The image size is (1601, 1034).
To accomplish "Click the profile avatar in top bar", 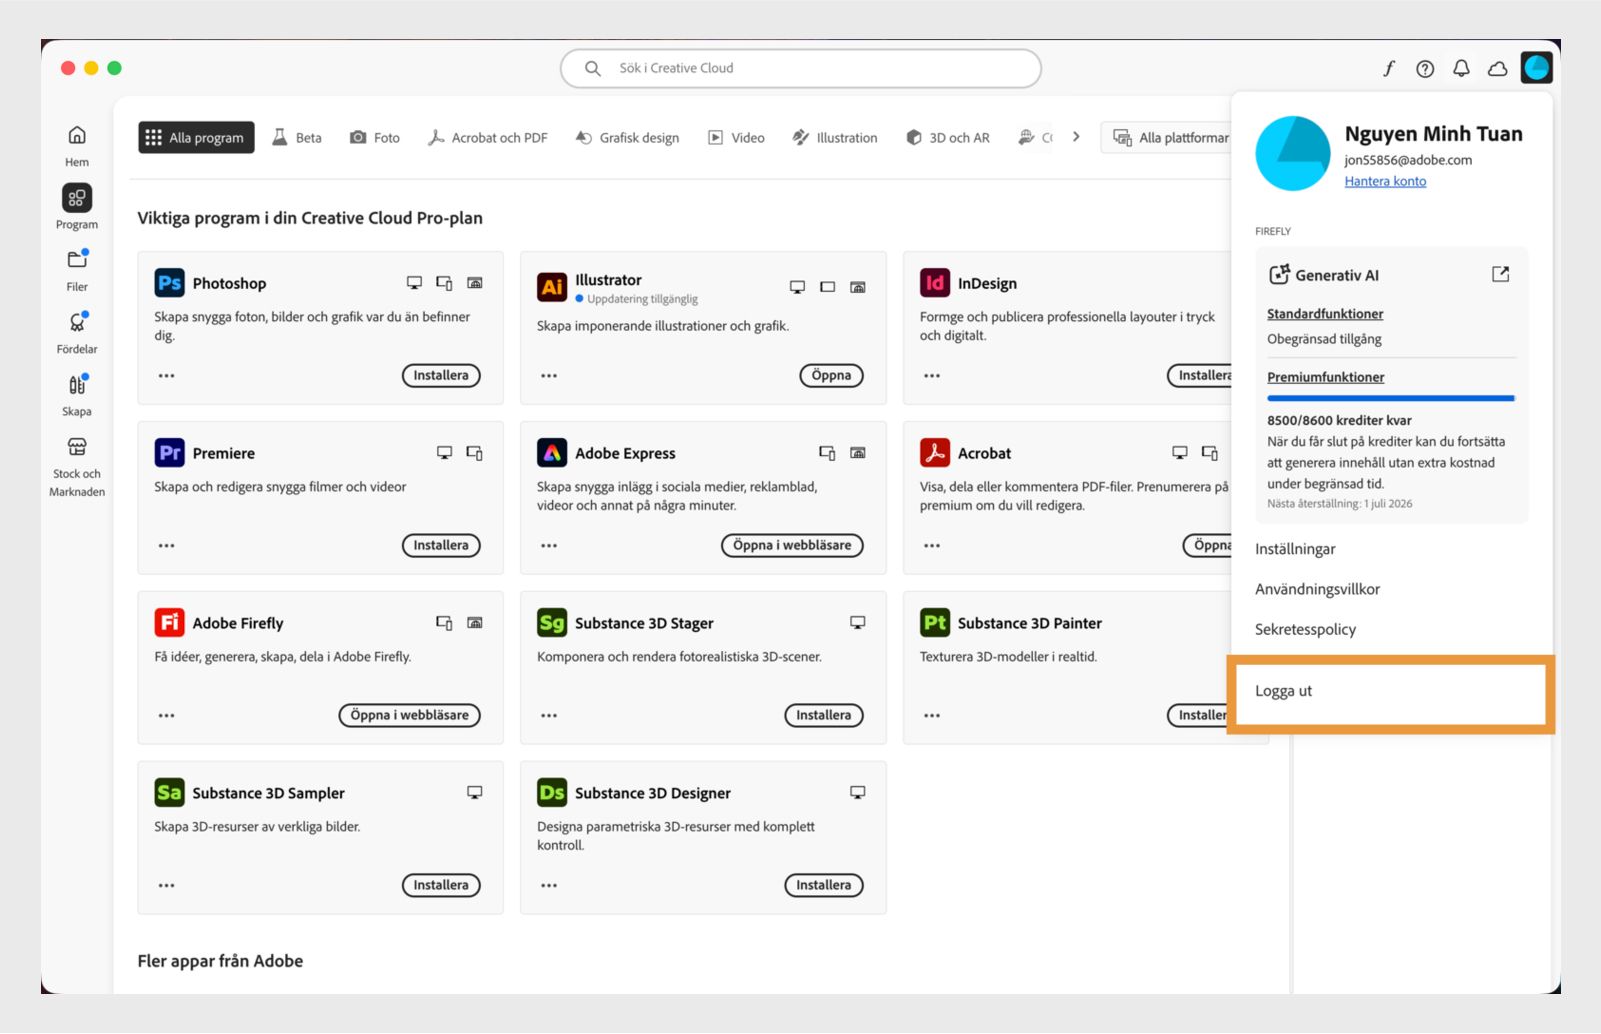I will click(1536, 68).
